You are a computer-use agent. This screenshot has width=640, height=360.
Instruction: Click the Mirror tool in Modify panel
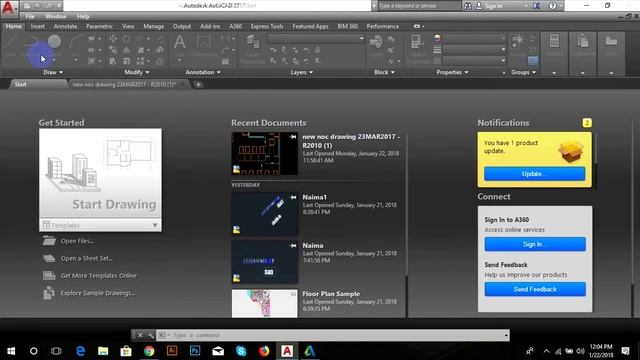tap(127, 50)
